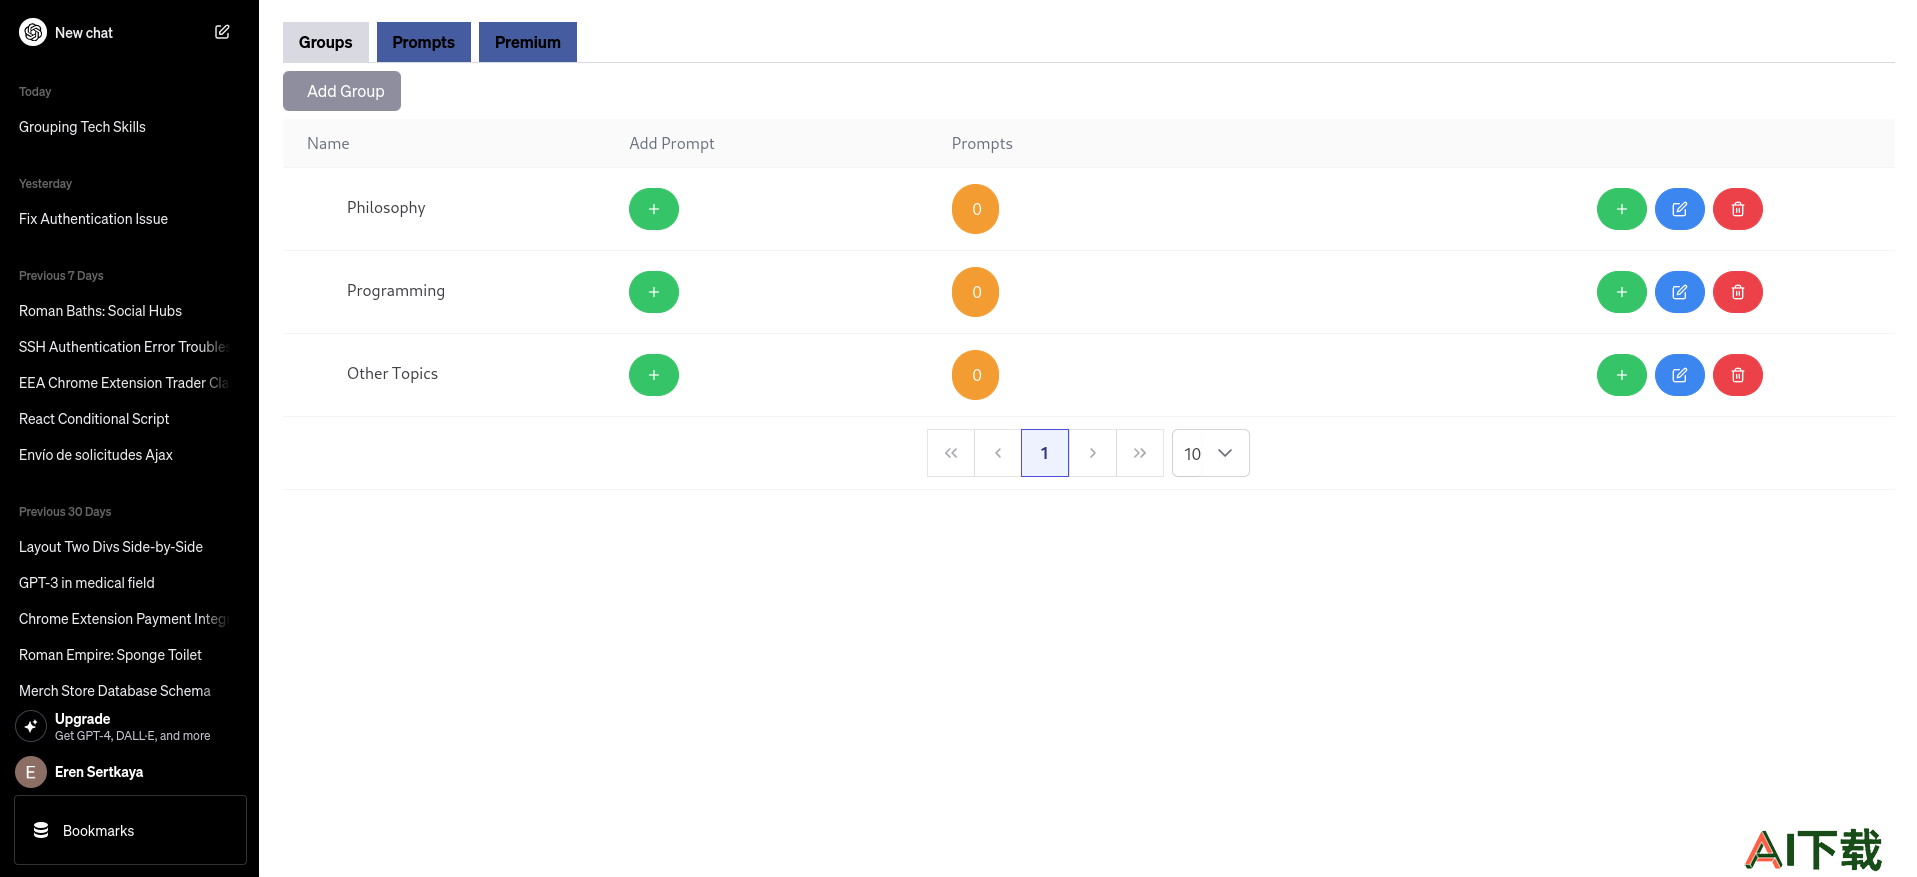Click the Name column header
The width and height of the screenshot is (1917, 877).
328,143
